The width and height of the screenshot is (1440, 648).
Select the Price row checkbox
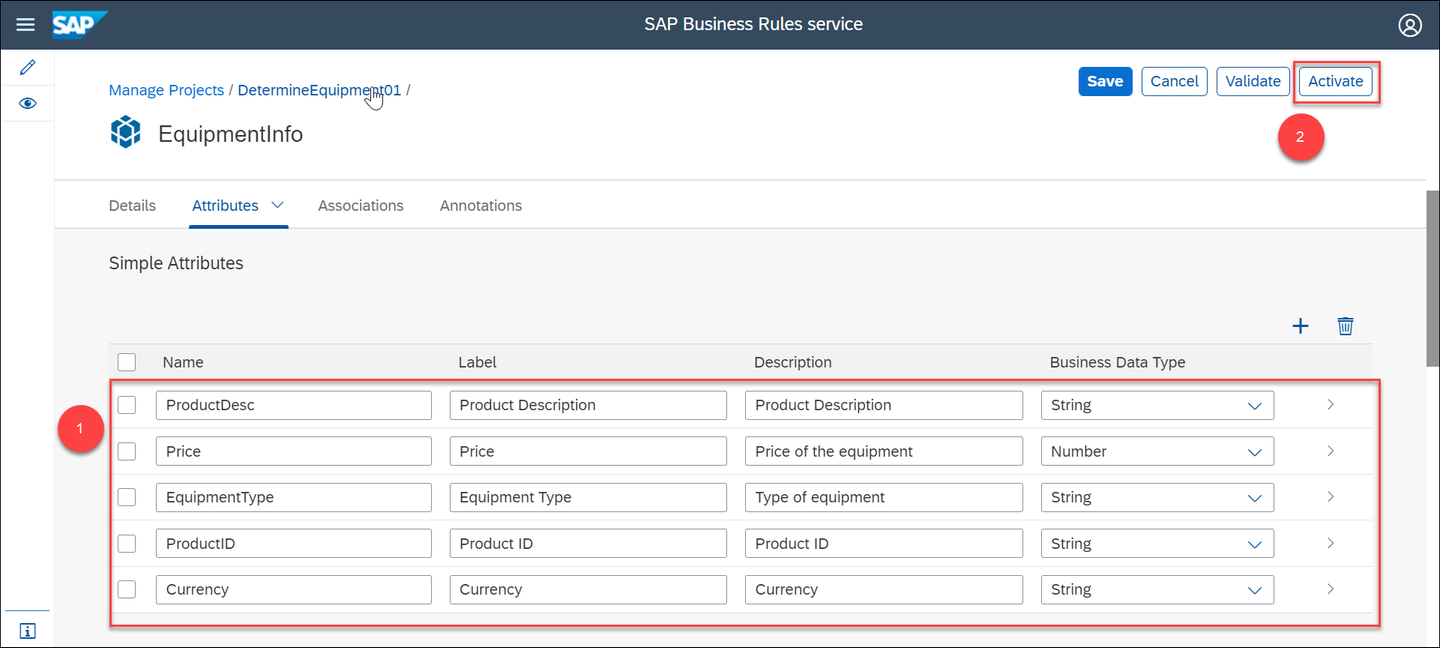click(127, 451)
